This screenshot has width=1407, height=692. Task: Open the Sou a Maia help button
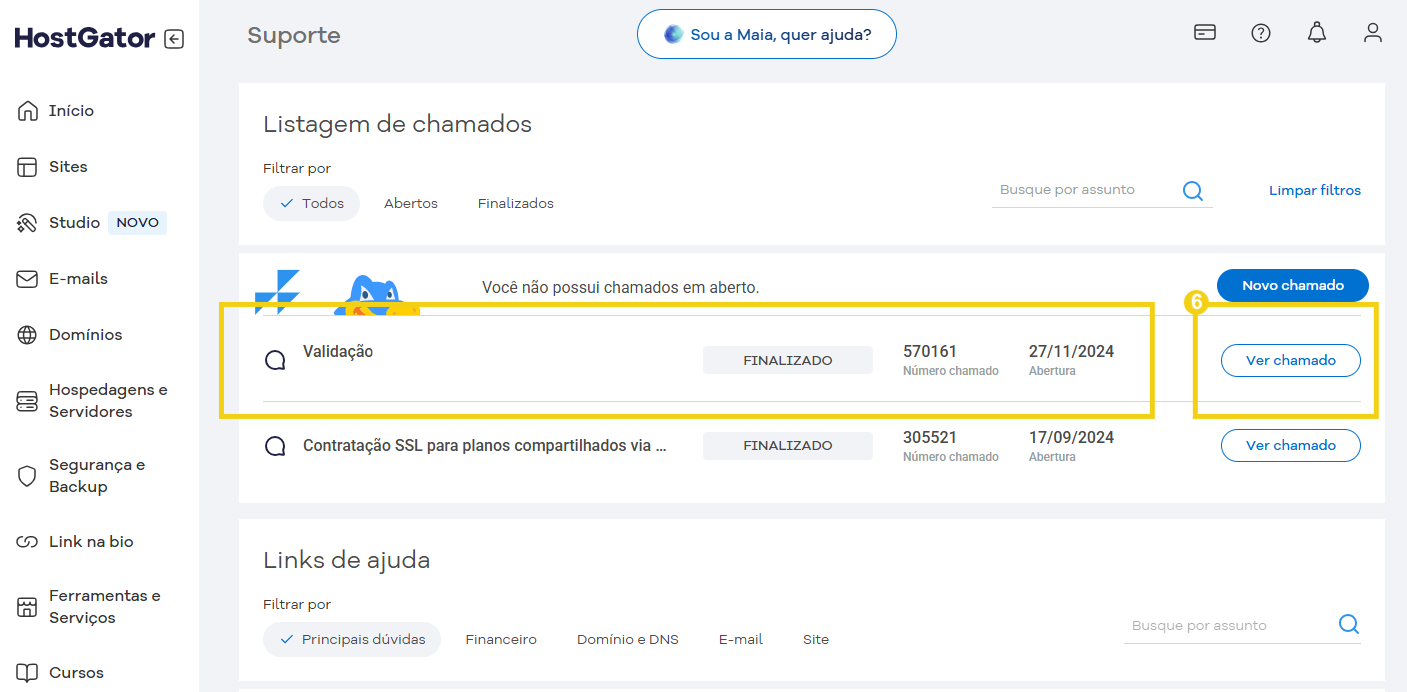tap(767, 34)
